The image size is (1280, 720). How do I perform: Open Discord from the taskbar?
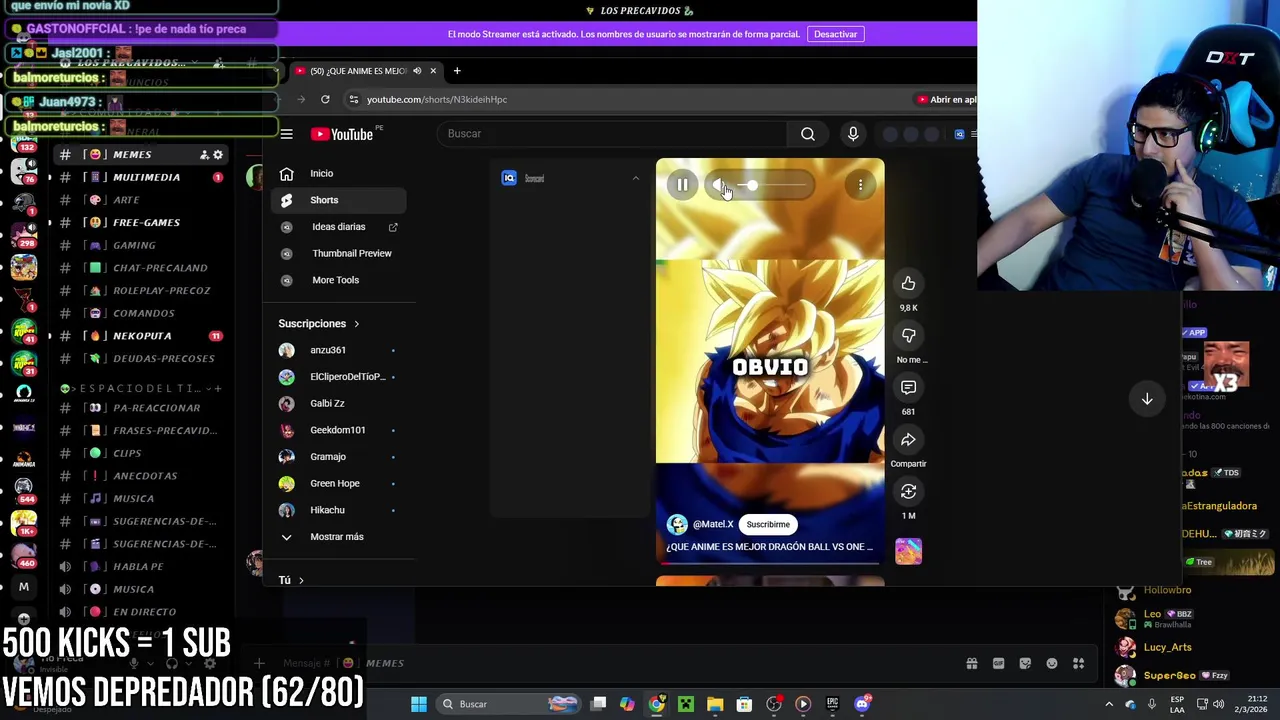[x=862, y=704]
